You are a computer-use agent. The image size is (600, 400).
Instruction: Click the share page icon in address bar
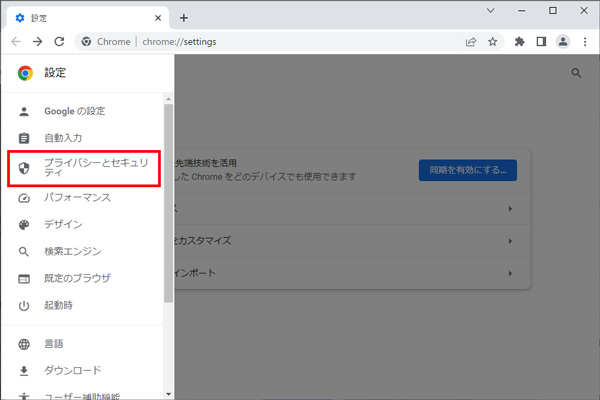[x=471, y=42]
